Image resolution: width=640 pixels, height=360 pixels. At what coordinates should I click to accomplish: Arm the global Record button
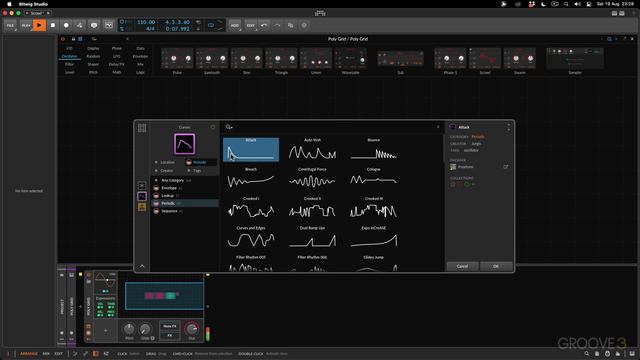coord(66,25)
